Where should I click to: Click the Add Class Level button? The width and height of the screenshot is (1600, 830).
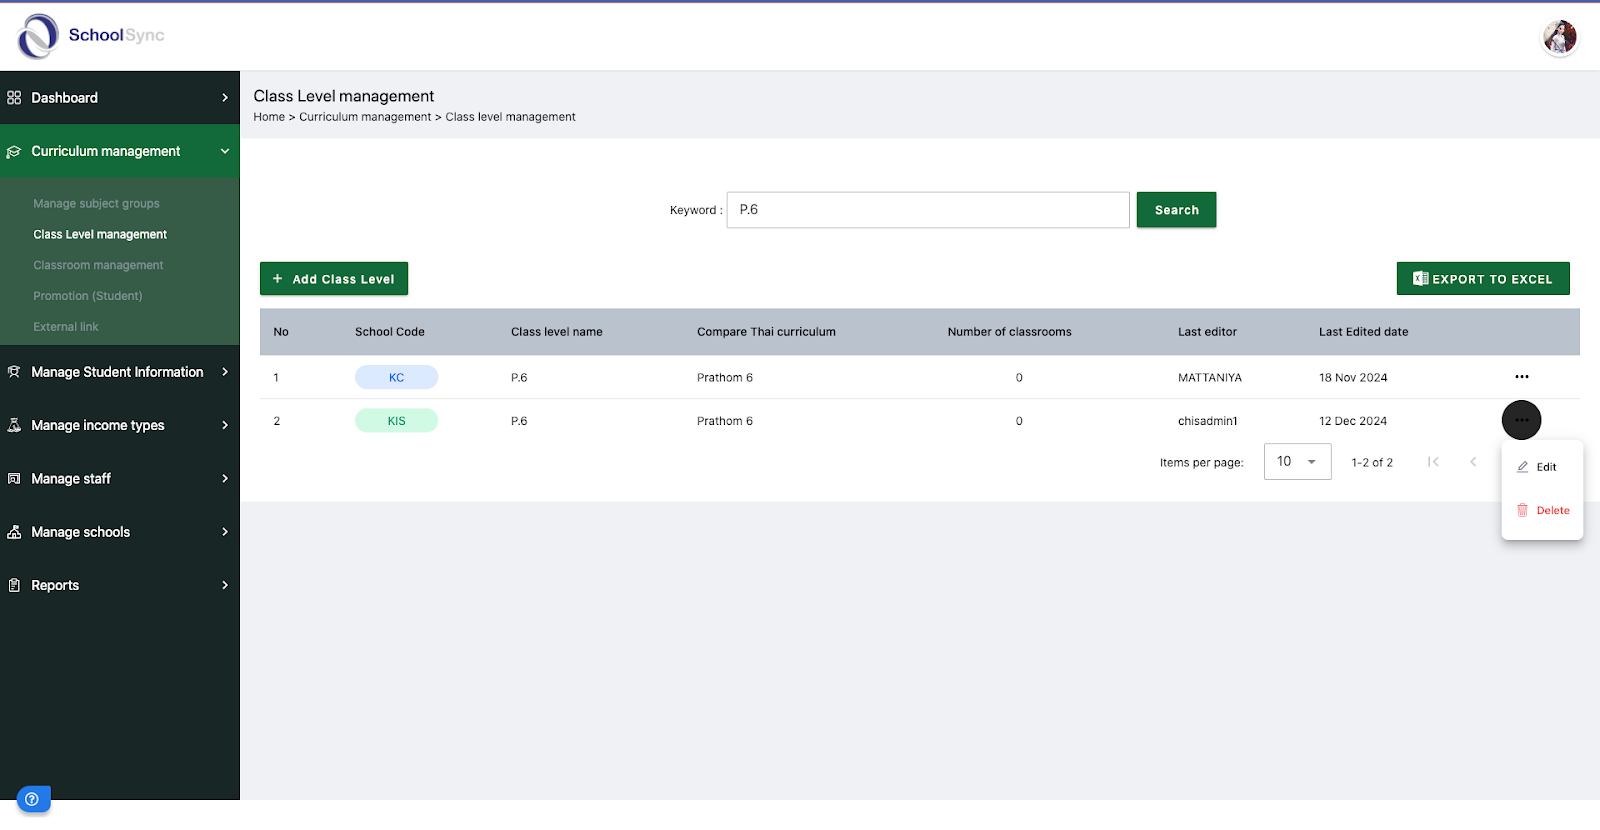coord(334,279)
